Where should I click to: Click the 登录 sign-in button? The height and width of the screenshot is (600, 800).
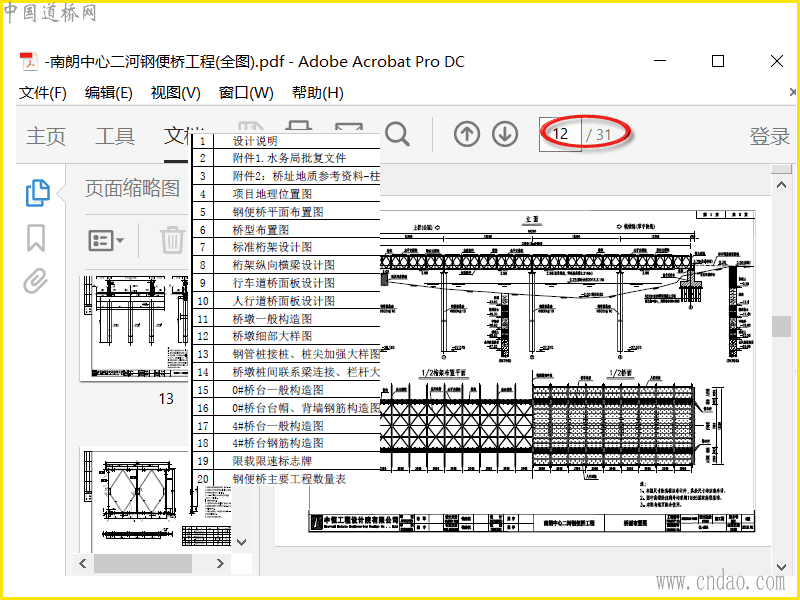click(769, 136)
